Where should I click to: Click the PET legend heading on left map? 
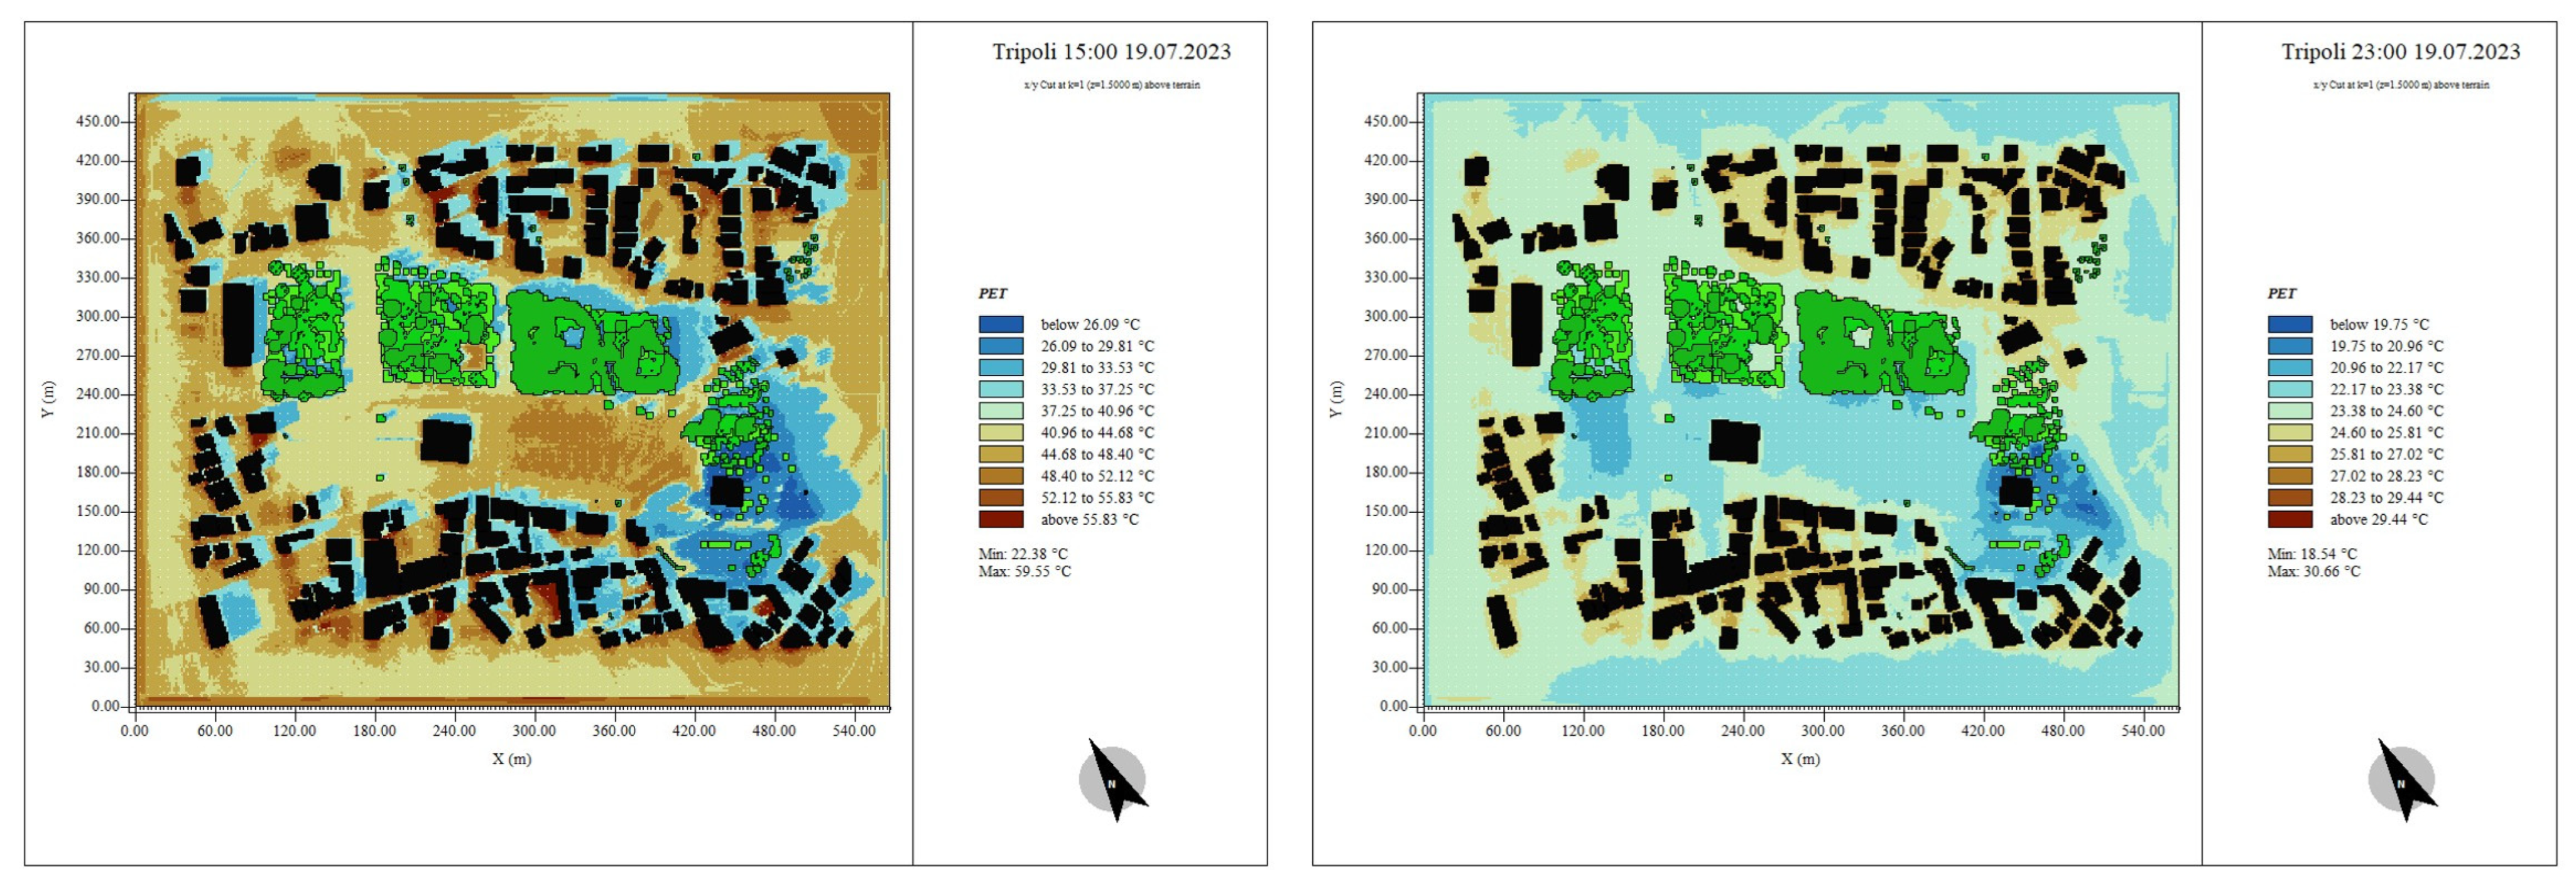992,294
